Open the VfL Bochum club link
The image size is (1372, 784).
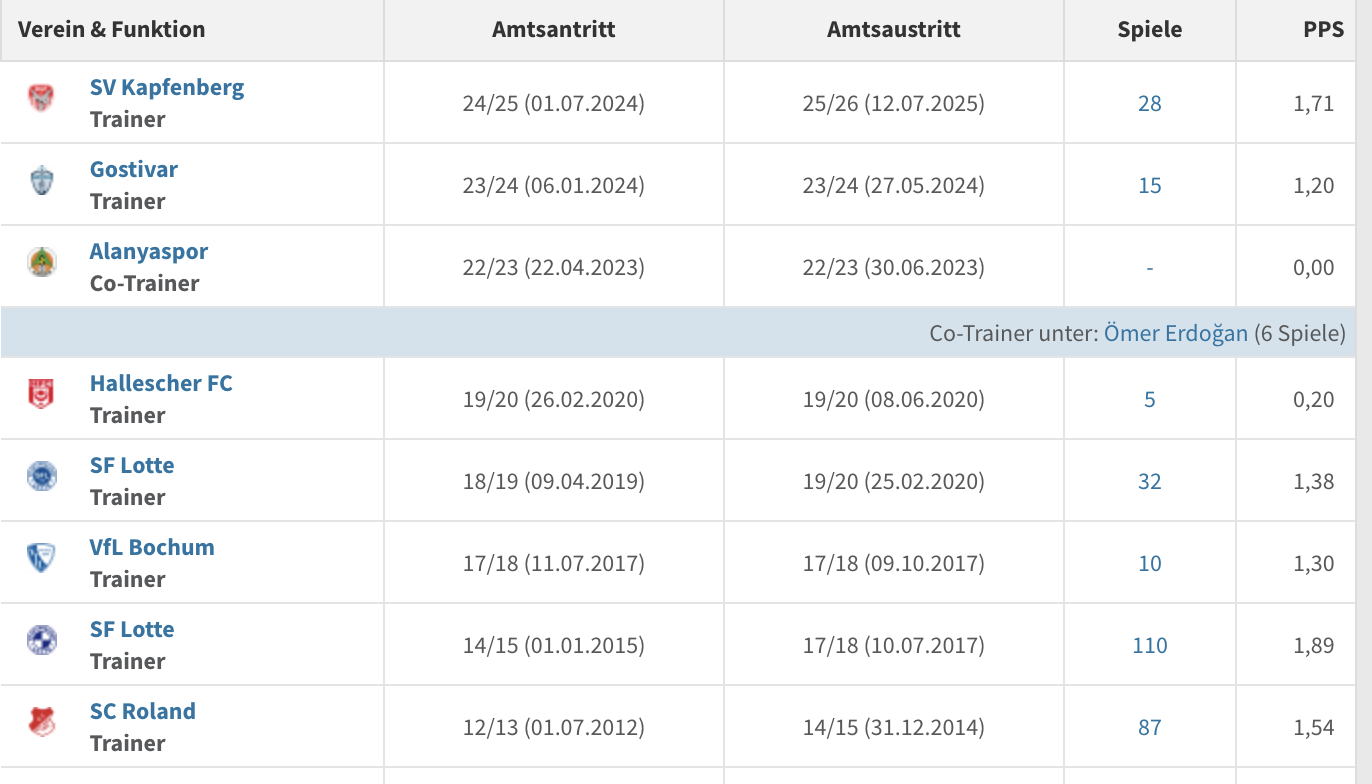coord(152,547)
